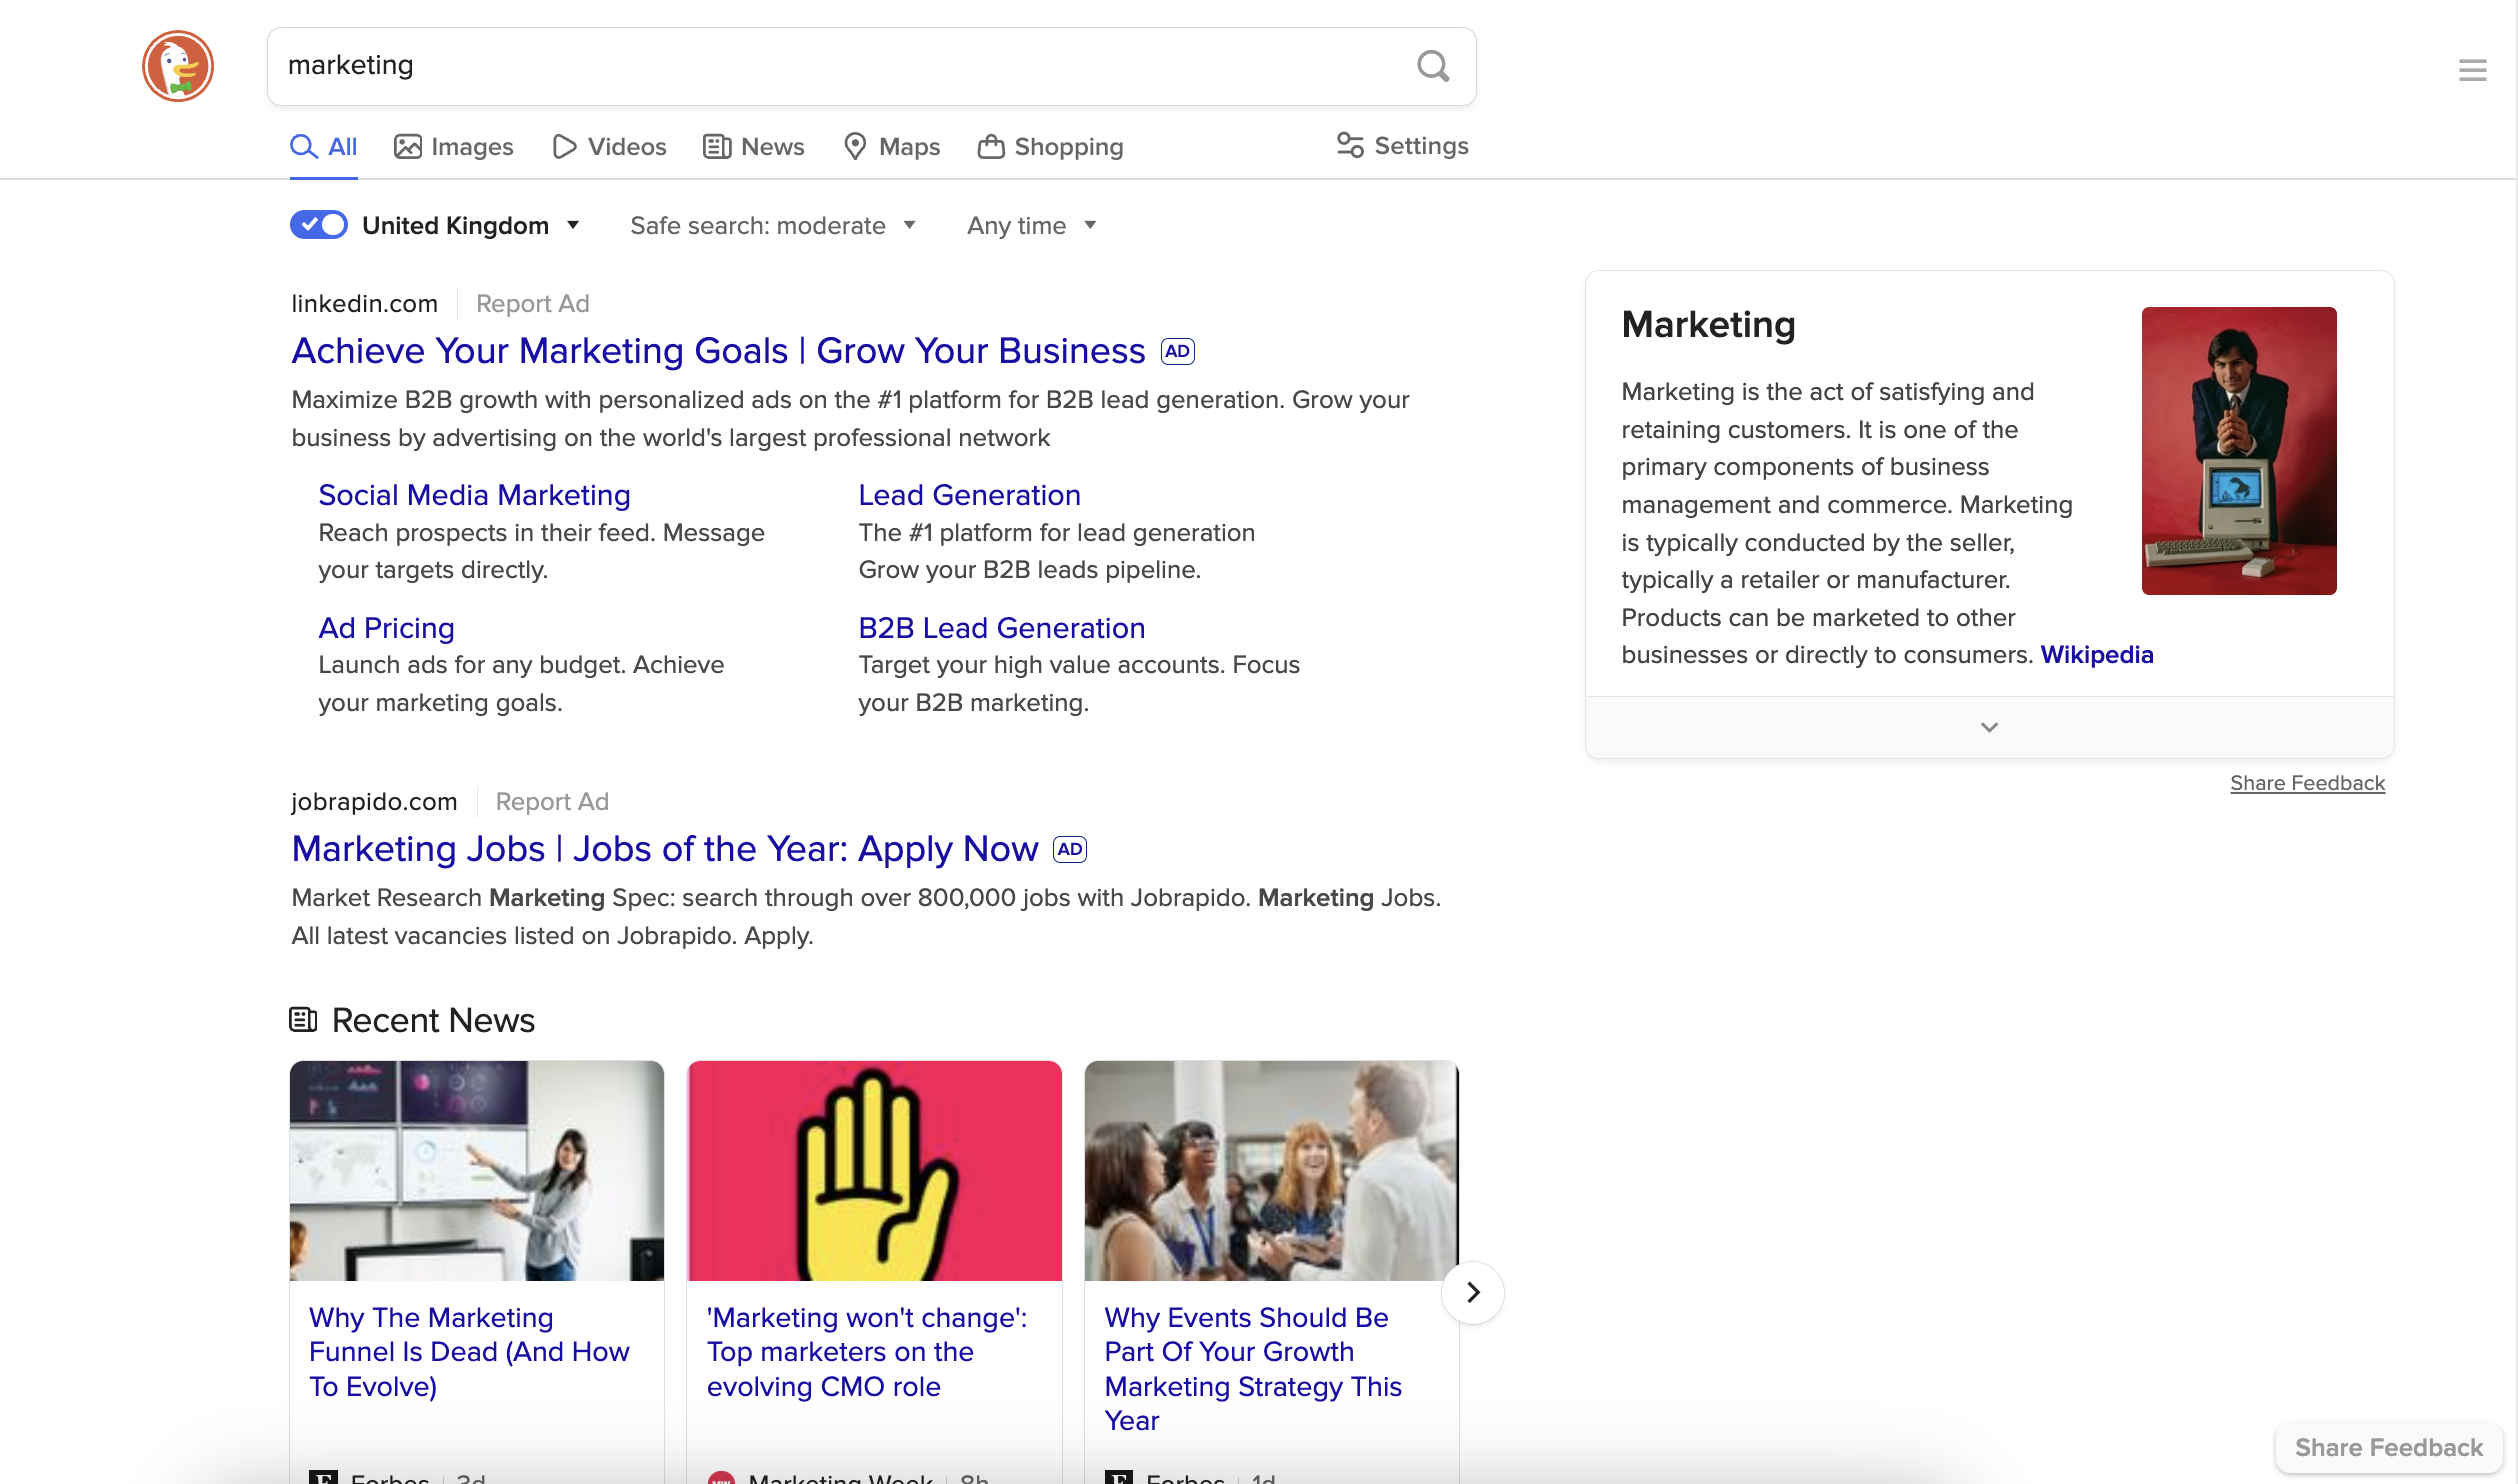Click the AD badge on Jobrapido result
The width and height of the screenshot is (2518, 1484).
click(x=1070, y=850)
